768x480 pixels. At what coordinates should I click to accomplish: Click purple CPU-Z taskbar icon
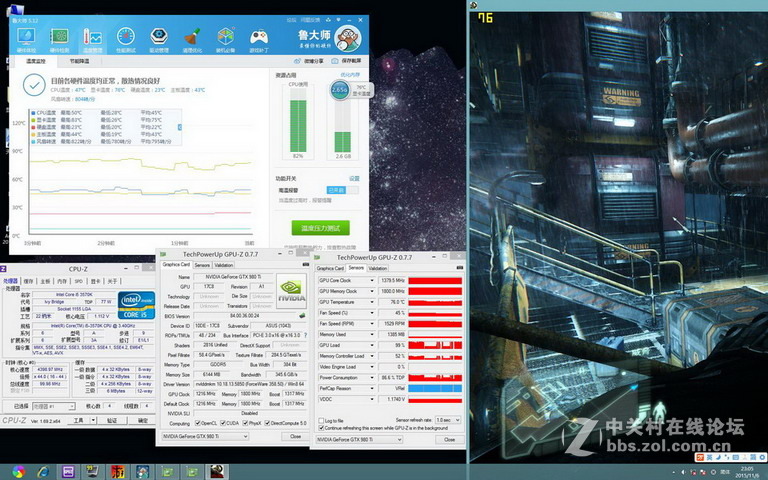pyautogui.click(x=68, y=472)
